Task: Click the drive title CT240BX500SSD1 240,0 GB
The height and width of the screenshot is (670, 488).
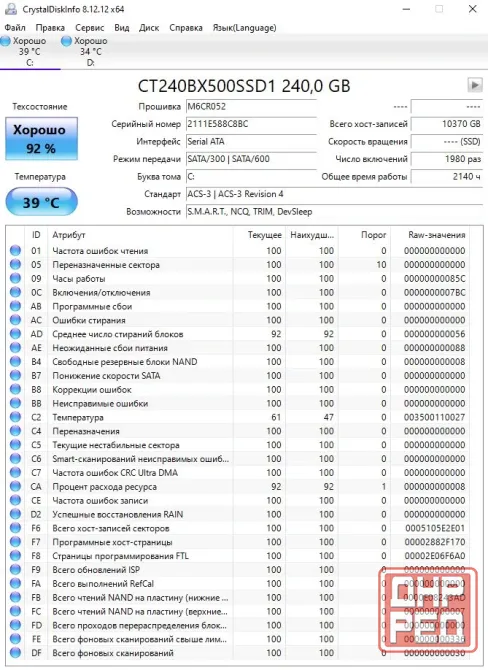Action: [244, 86]
